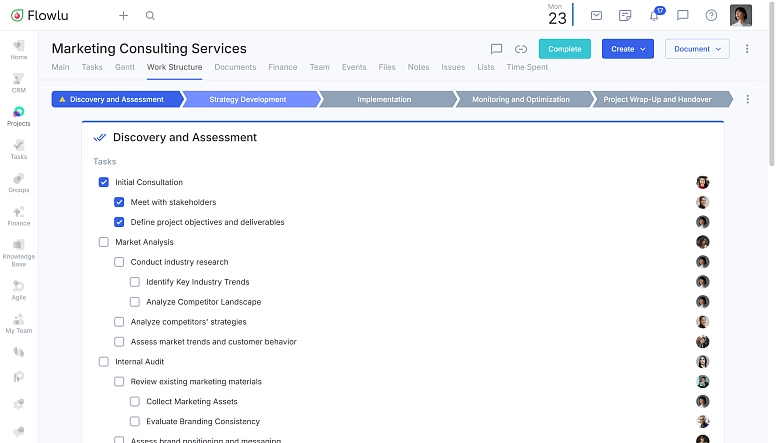Open the Create dropdown button
This screenshot has width=776, height=443.
coord(628,49)
